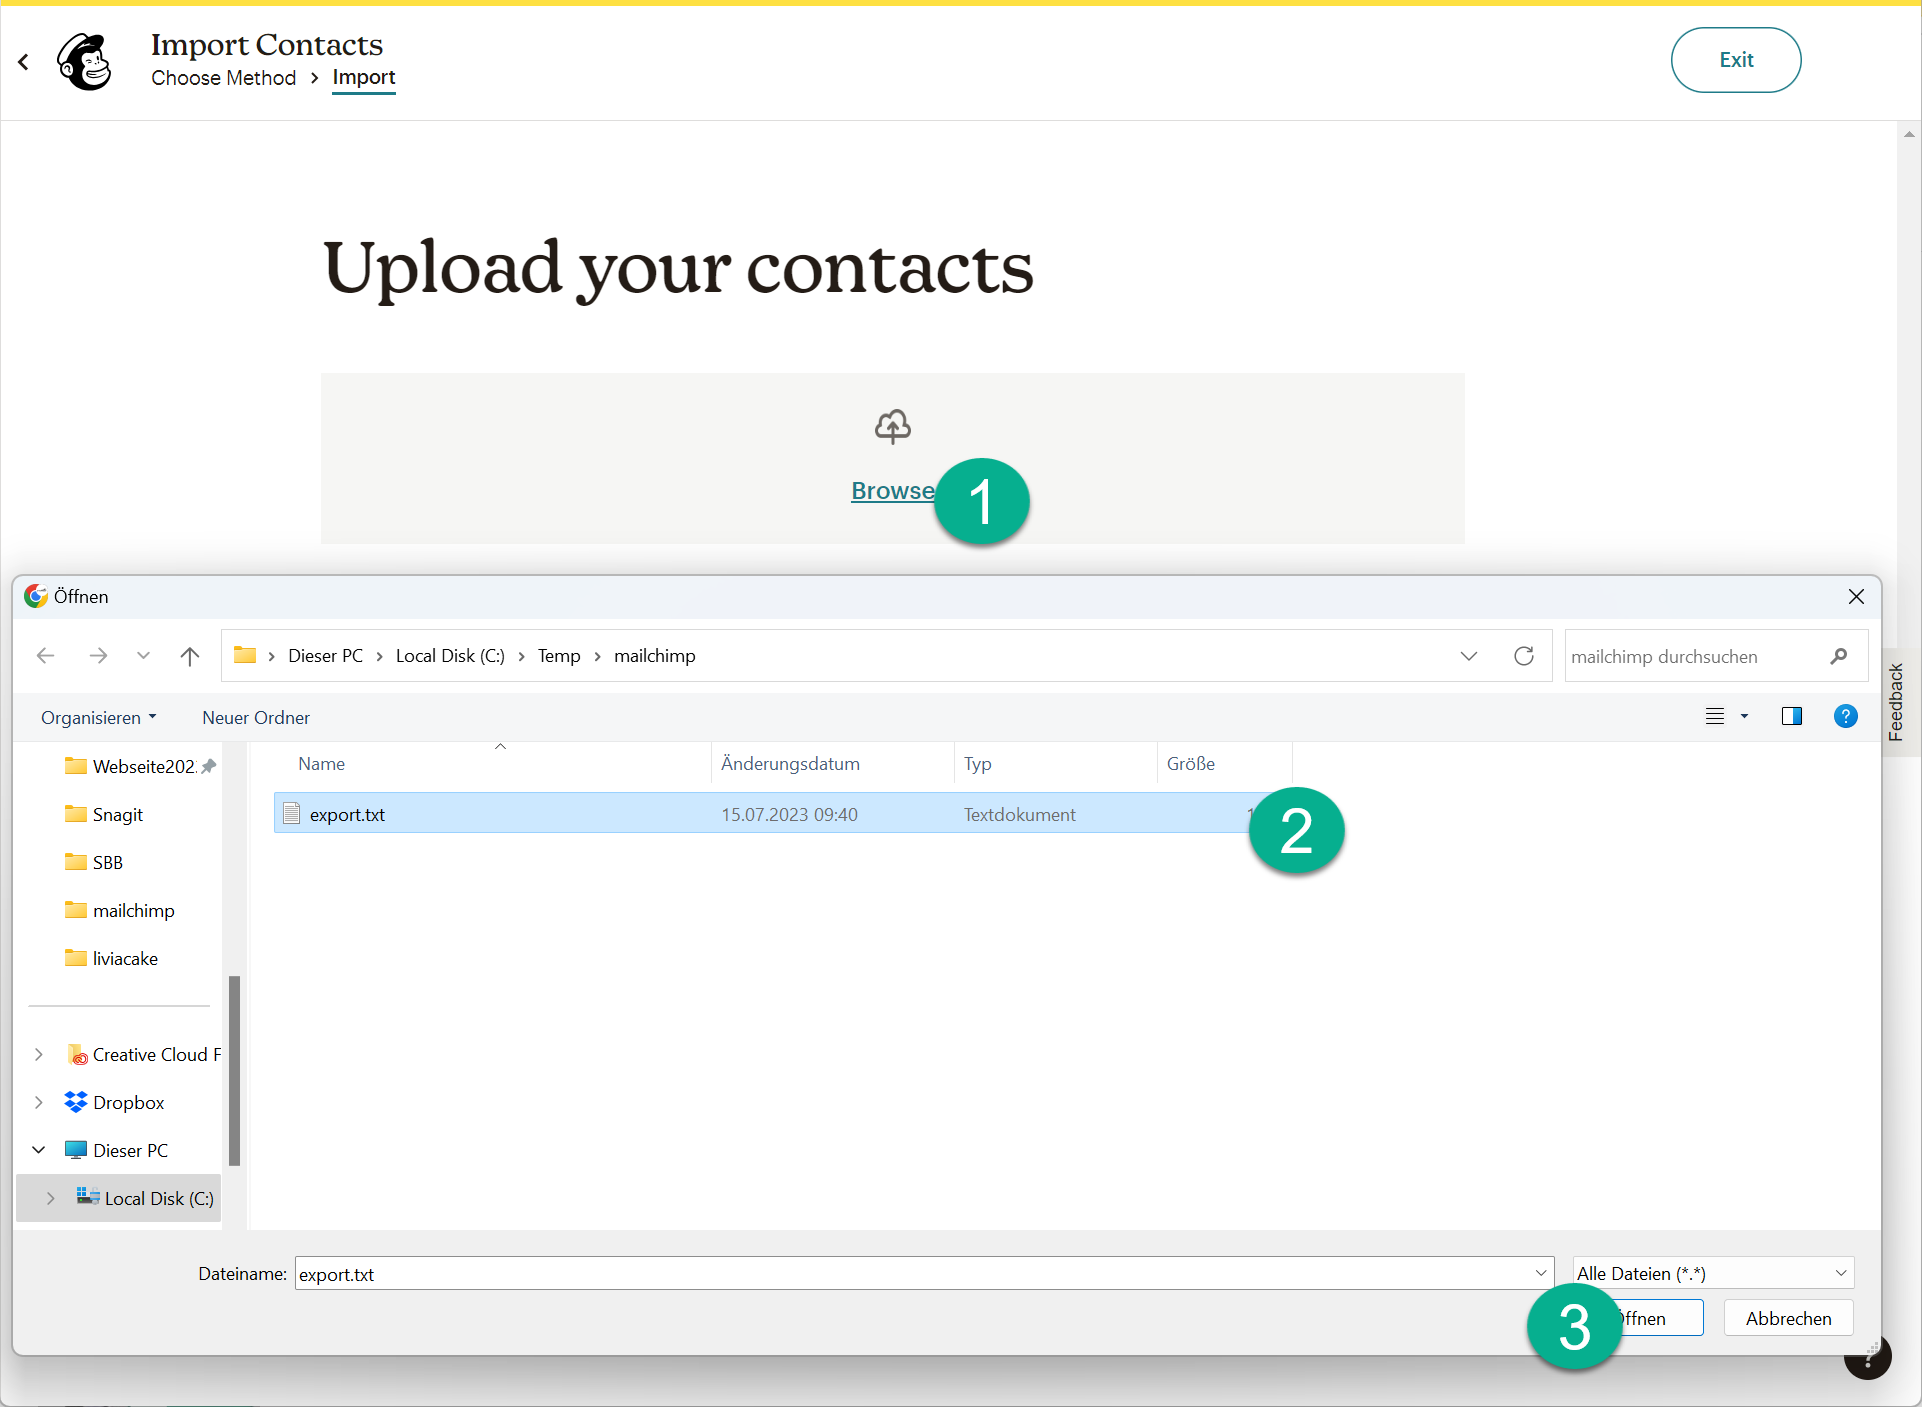Click the up-one-level arrow in dialog
The image size is (1922, 1407).
189,656
